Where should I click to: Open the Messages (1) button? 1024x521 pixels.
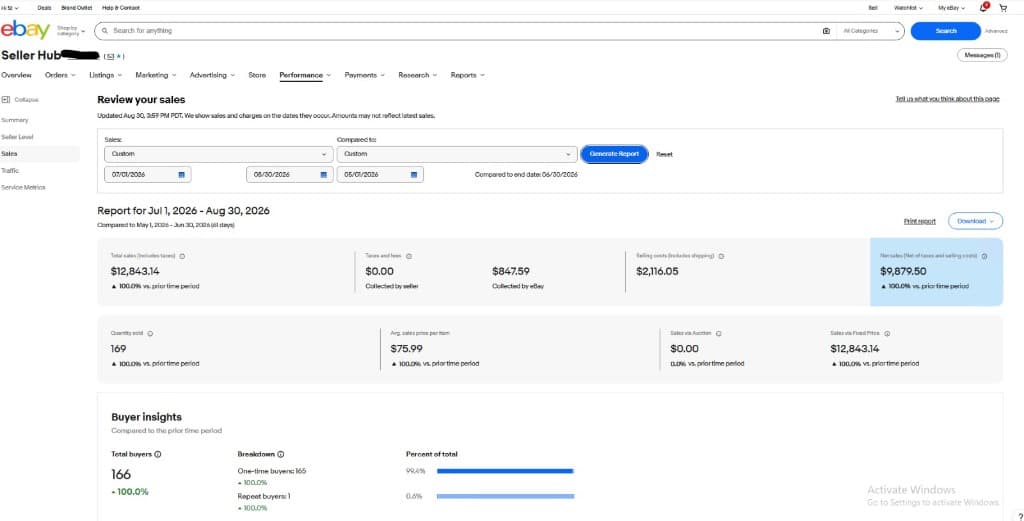pos(982,55)
